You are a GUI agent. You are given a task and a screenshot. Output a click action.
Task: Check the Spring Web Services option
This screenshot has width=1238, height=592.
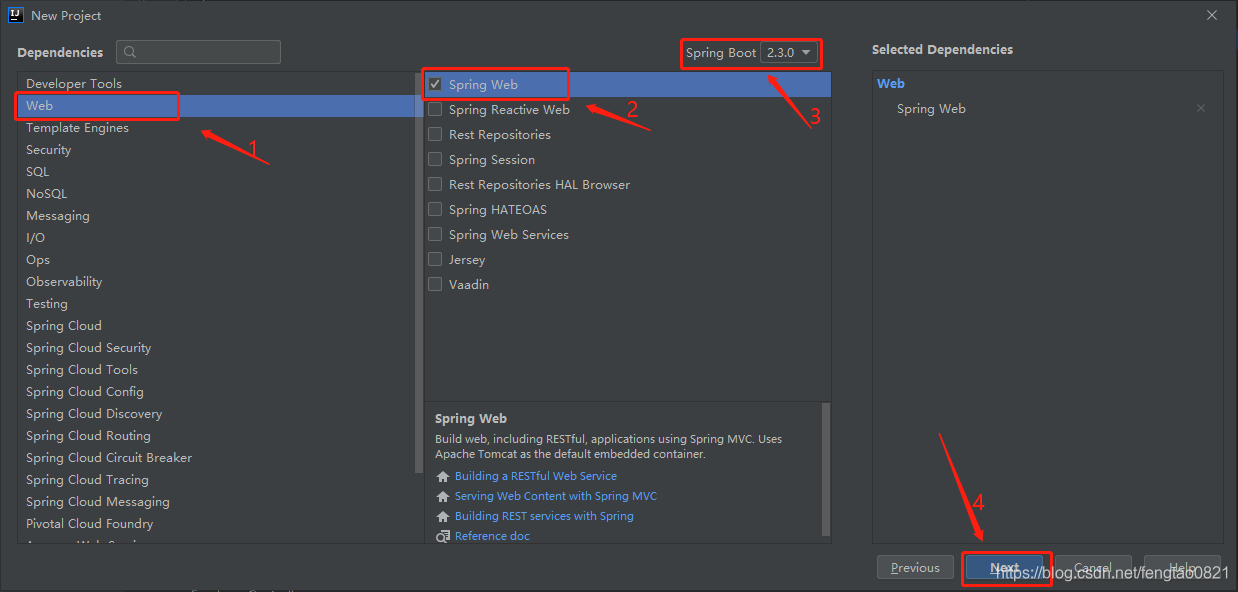tap(435, 235)
